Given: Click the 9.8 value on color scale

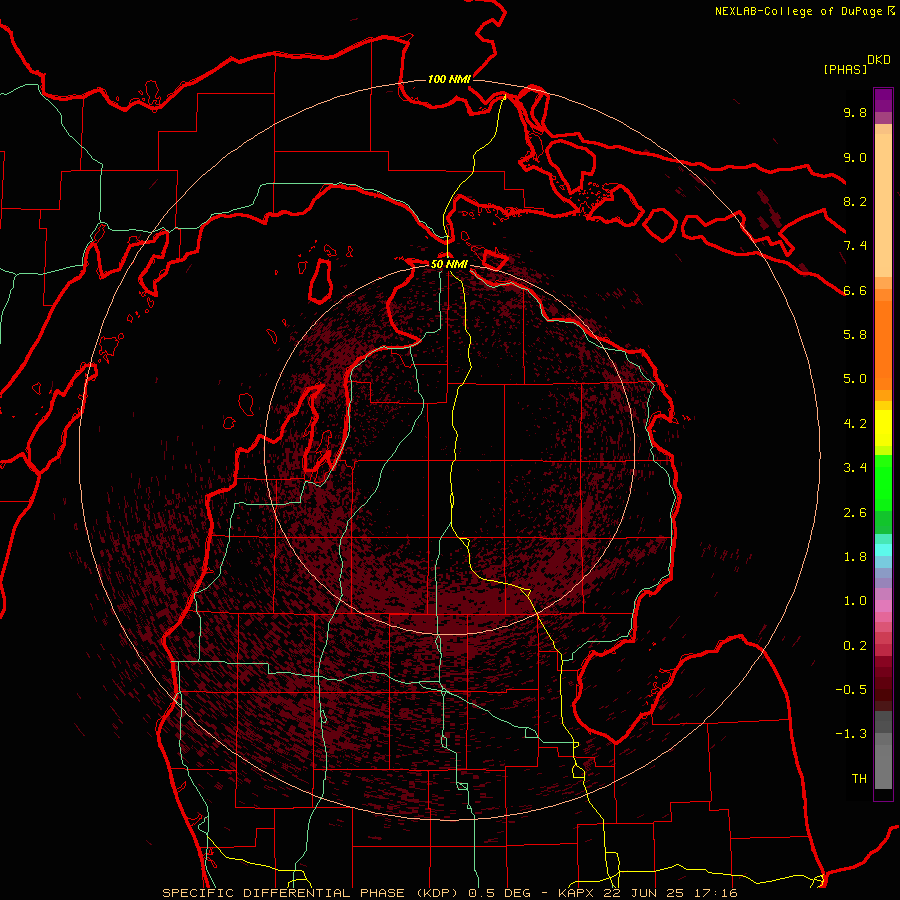Looking at the screenshot, I should pyautogui.click(x=855, y=113).
